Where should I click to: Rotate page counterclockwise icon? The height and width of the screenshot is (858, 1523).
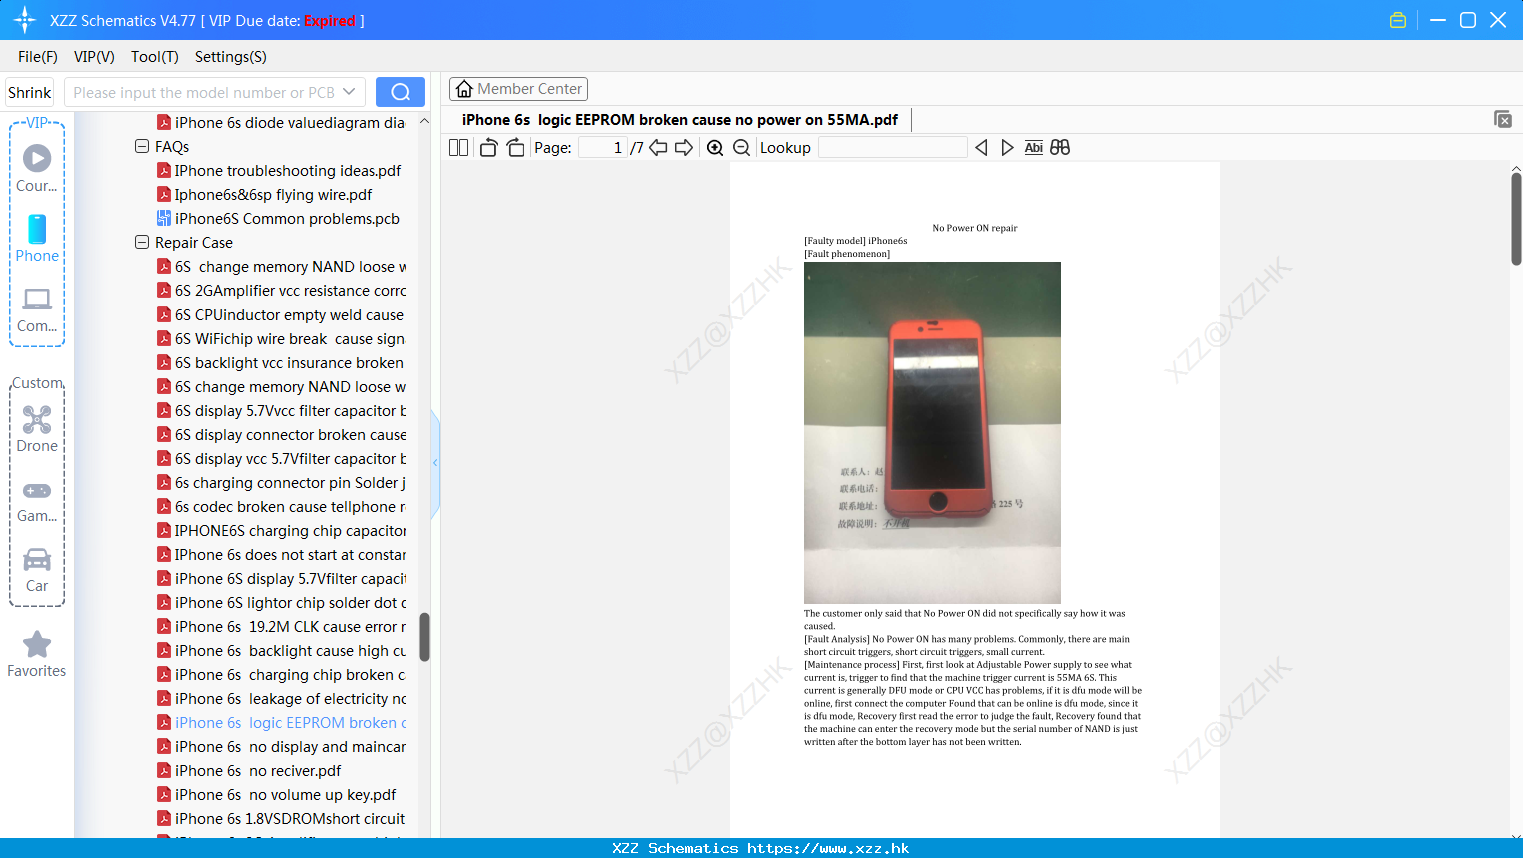(488, 148)
